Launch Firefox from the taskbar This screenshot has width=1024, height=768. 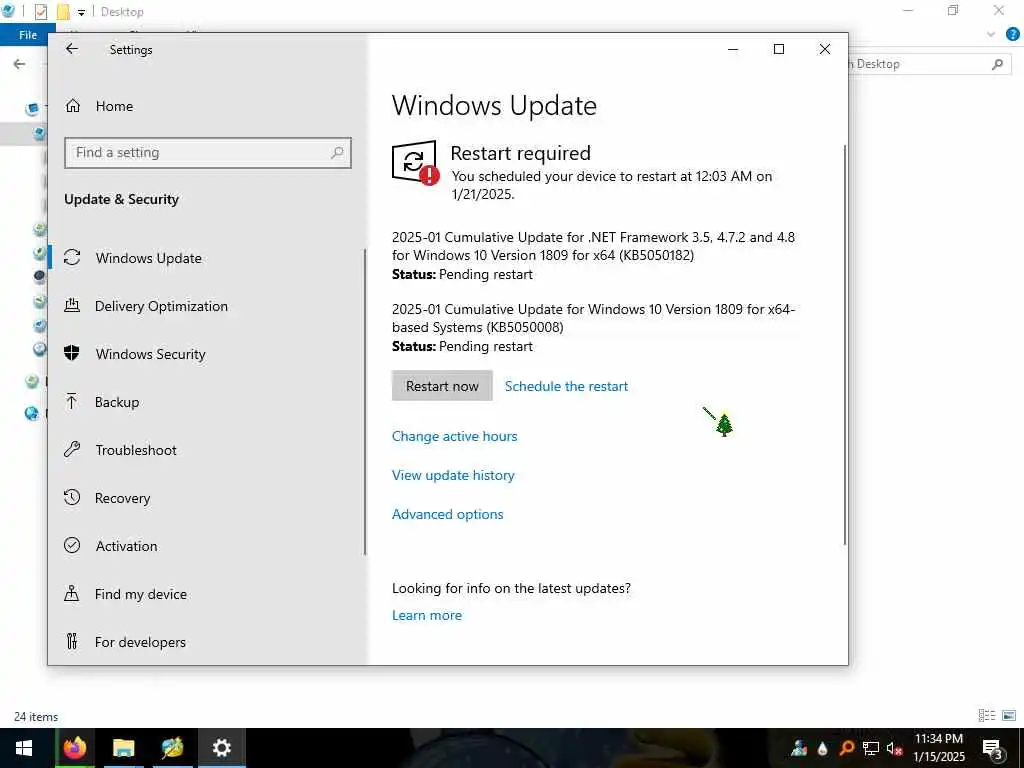click(74, 748)
